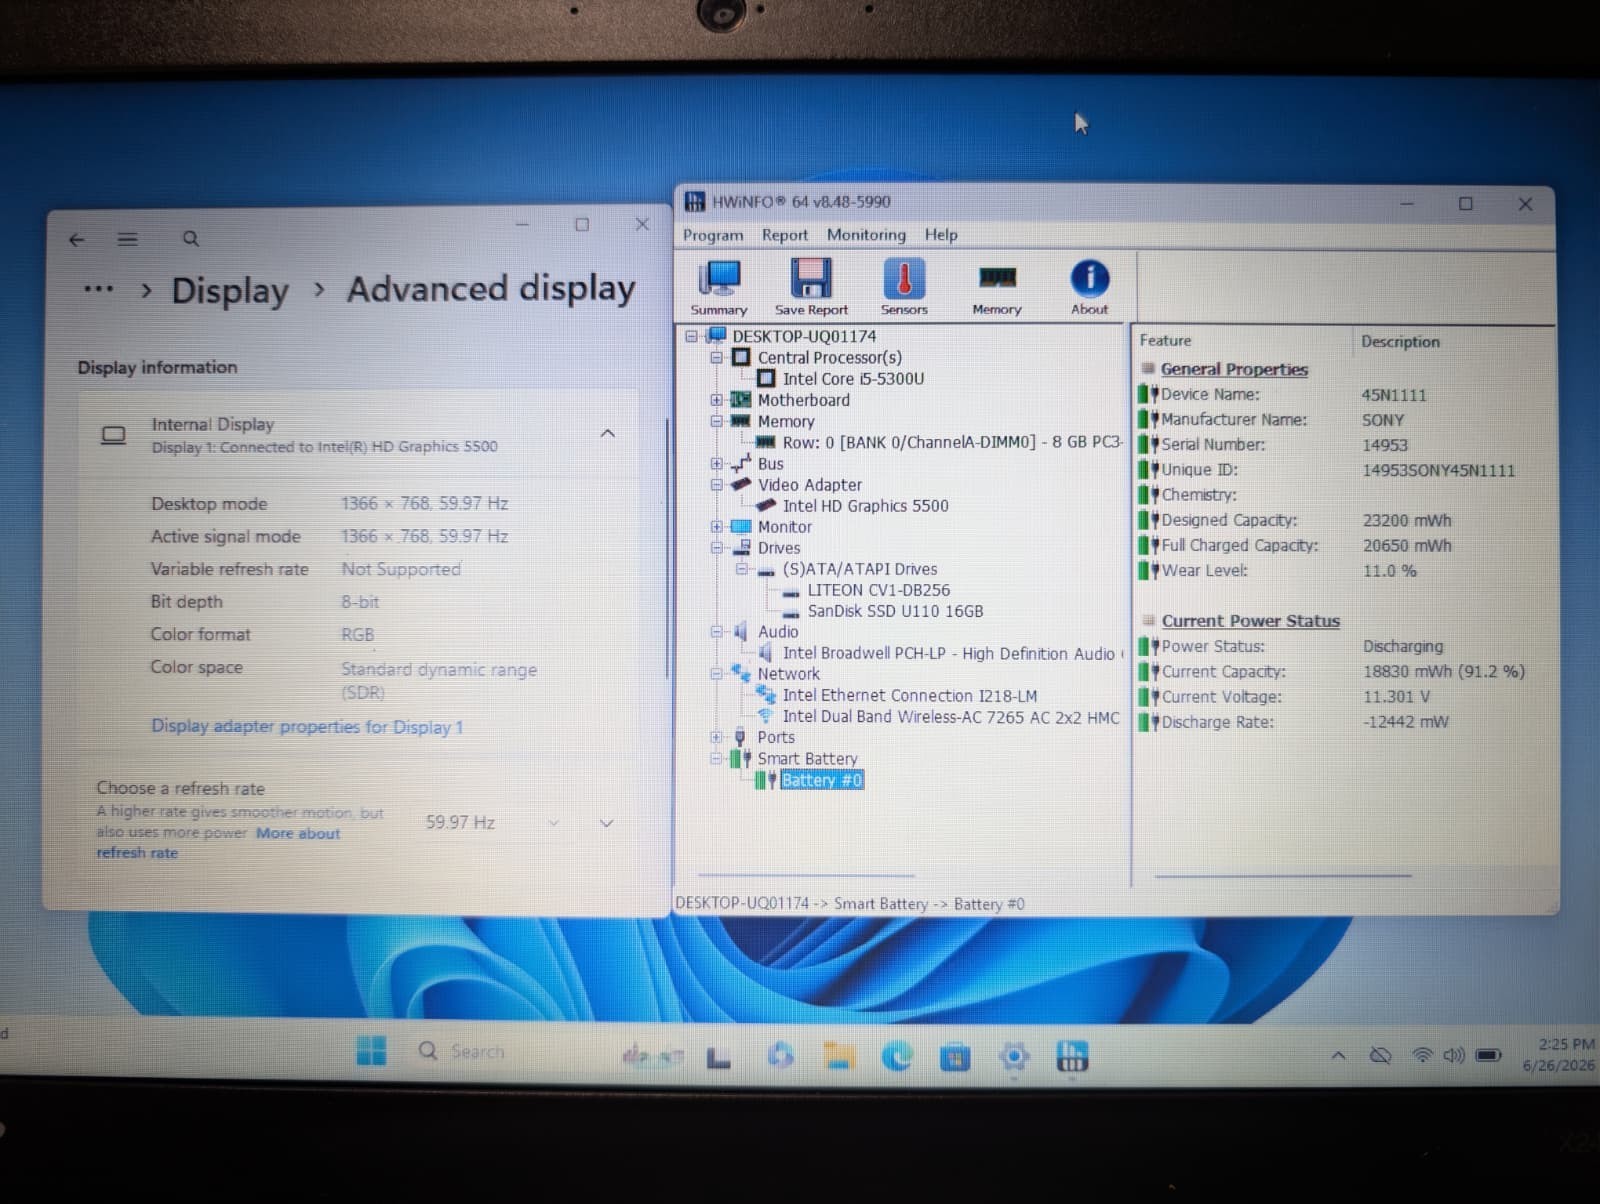Open Display adapter properties for Display 1

coord(307,727)
